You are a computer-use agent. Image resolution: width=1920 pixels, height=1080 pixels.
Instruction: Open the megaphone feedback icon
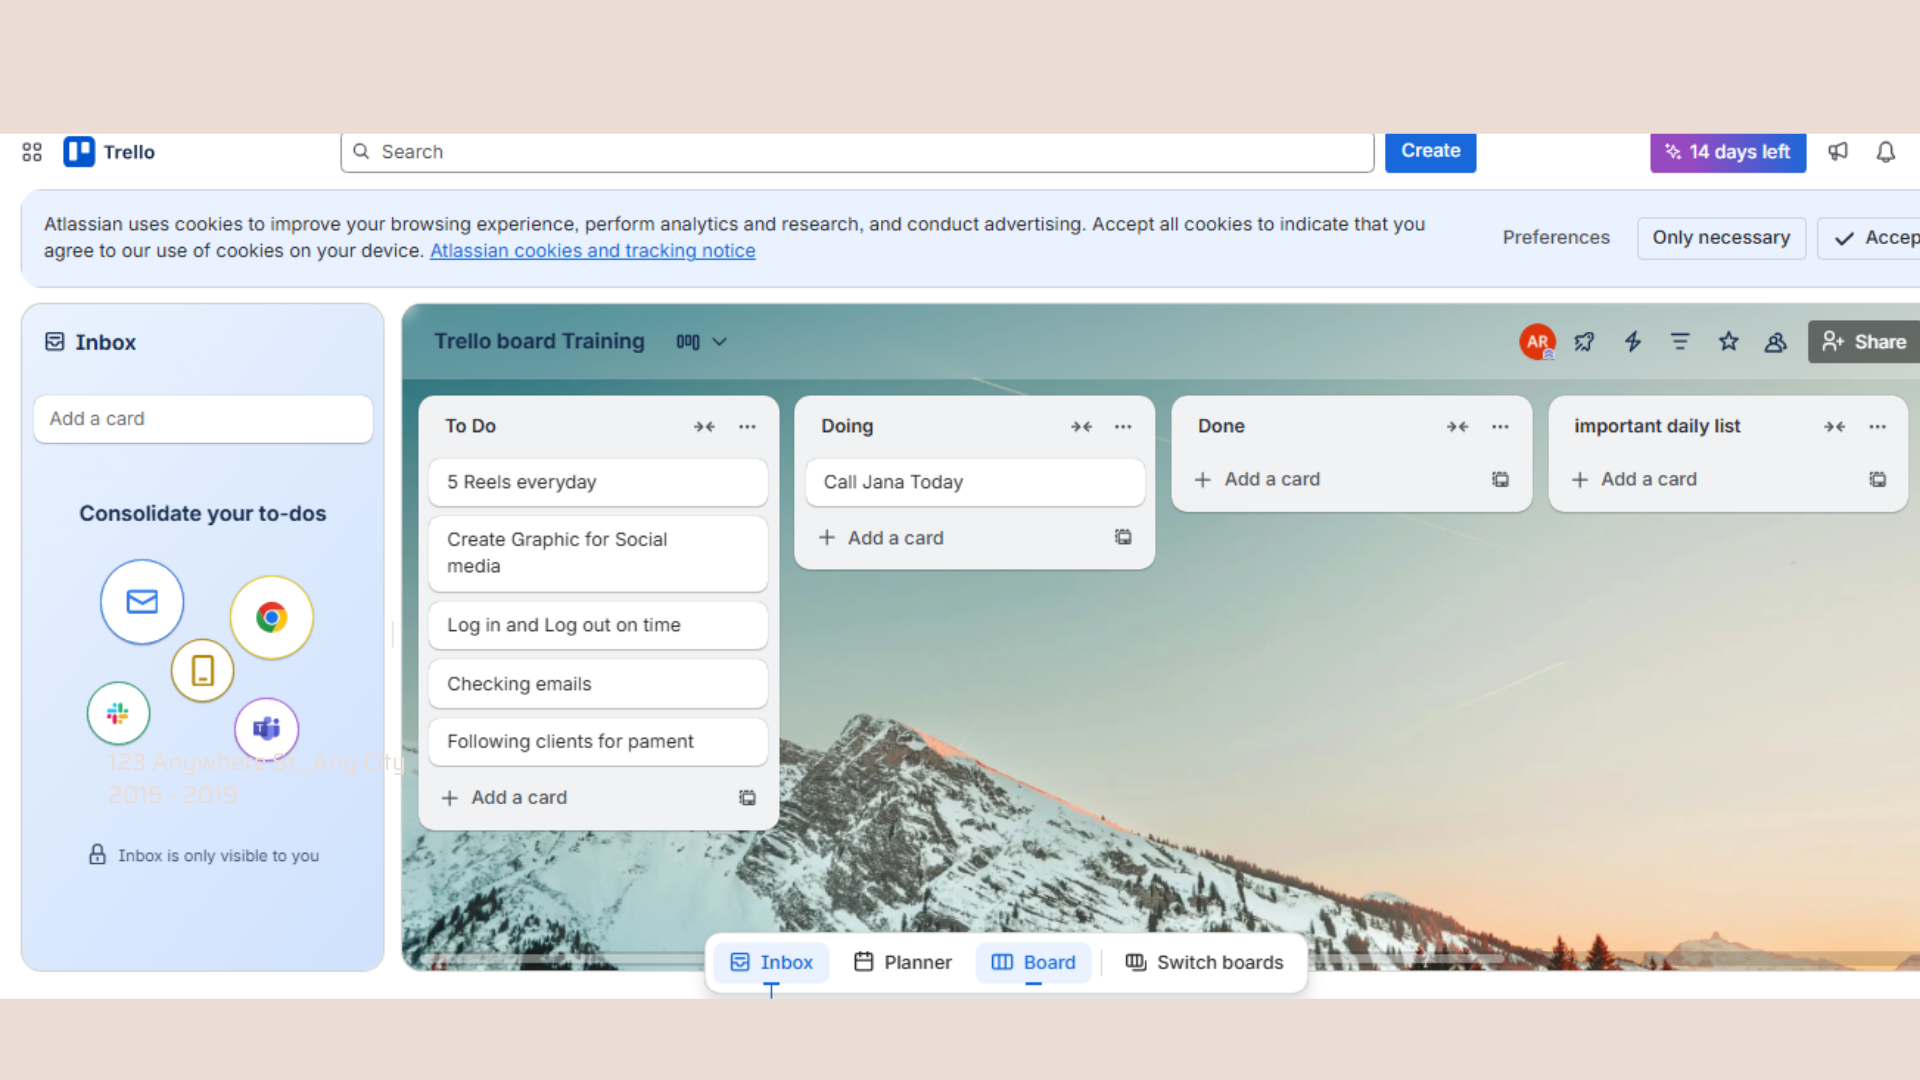(x=1838, y=152)
